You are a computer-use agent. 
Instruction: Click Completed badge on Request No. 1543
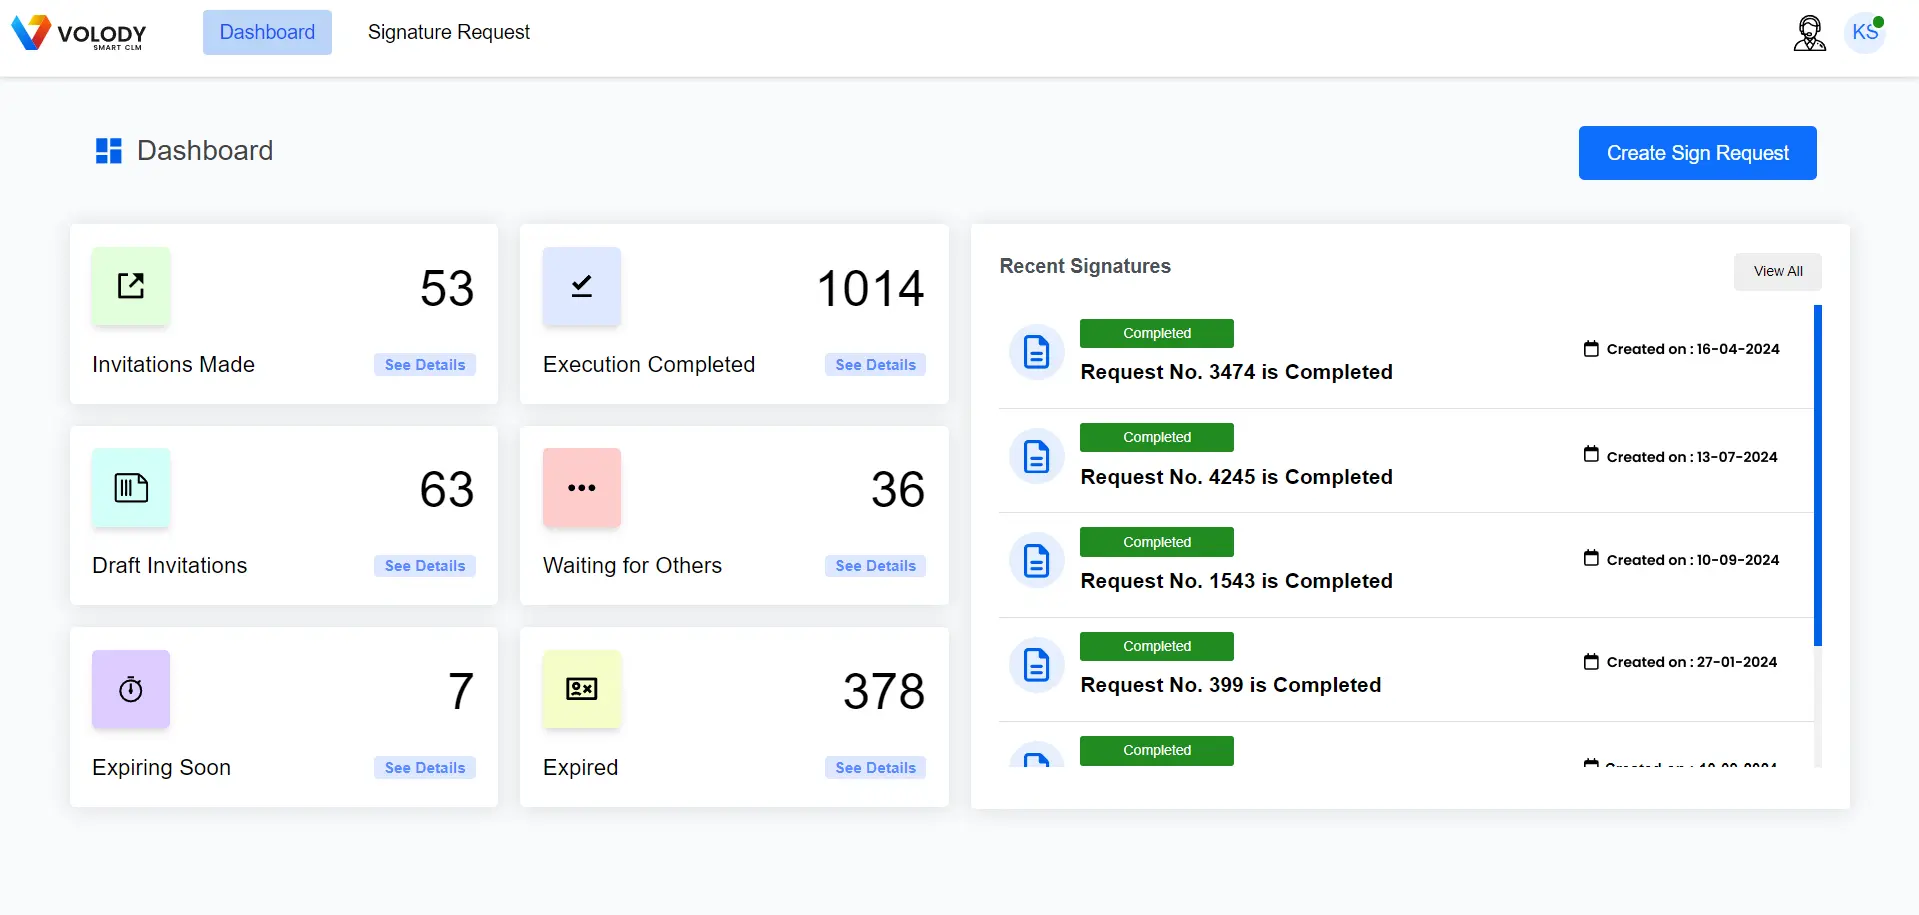pyautogui.click(x=1157, y=542)
